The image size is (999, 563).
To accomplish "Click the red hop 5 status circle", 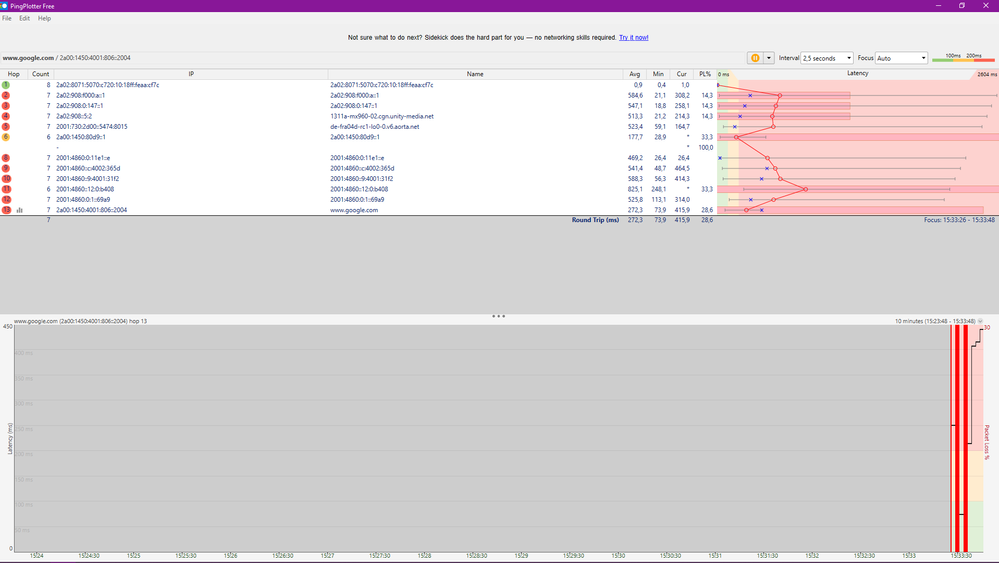I will tap(6, 127).
